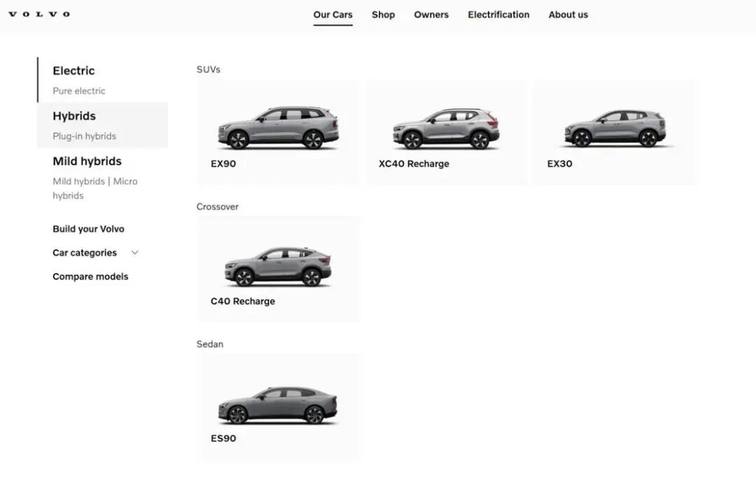
Task: Select Mild hybrids category
Action: [87, 161]
